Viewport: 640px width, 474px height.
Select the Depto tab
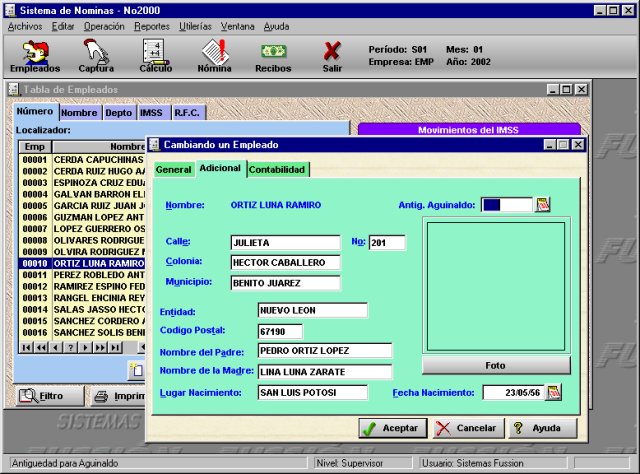coord(118,113)
